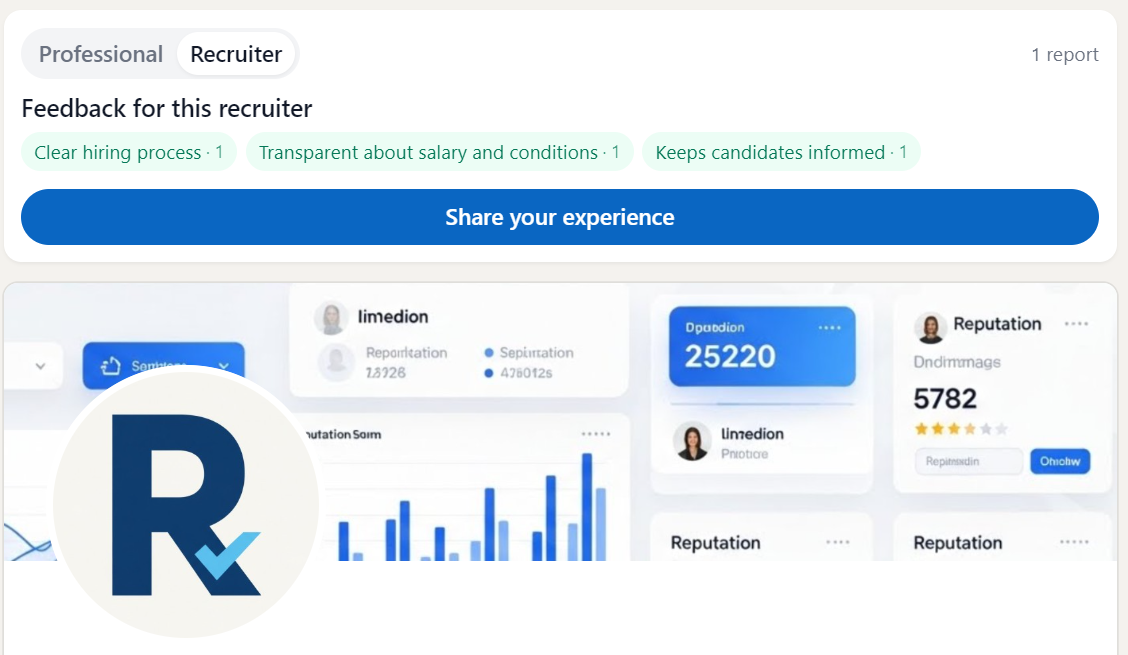Screen dimensions: 1128x655
Task: Open the chevron dropdown at banner's left edge
Action: pos(40,367)
